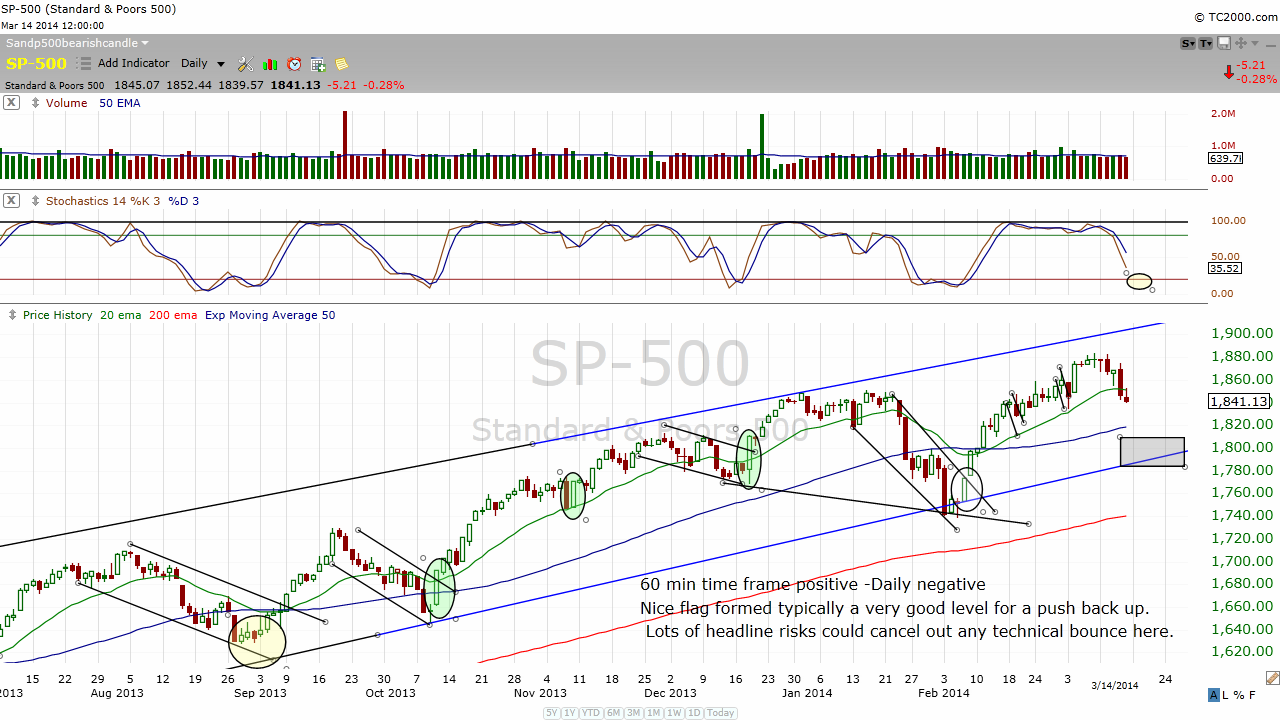Open the drawing tools wrench icon
Screen dimensions: 1280x720
(x=245, y=64)
